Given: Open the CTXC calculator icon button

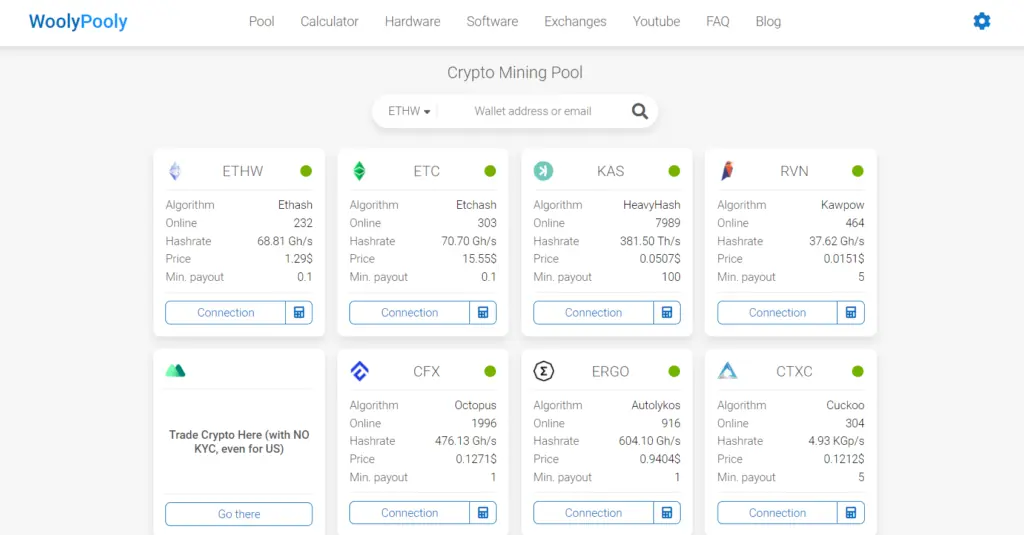Looking at the screenshot, I should click(851, 513).
